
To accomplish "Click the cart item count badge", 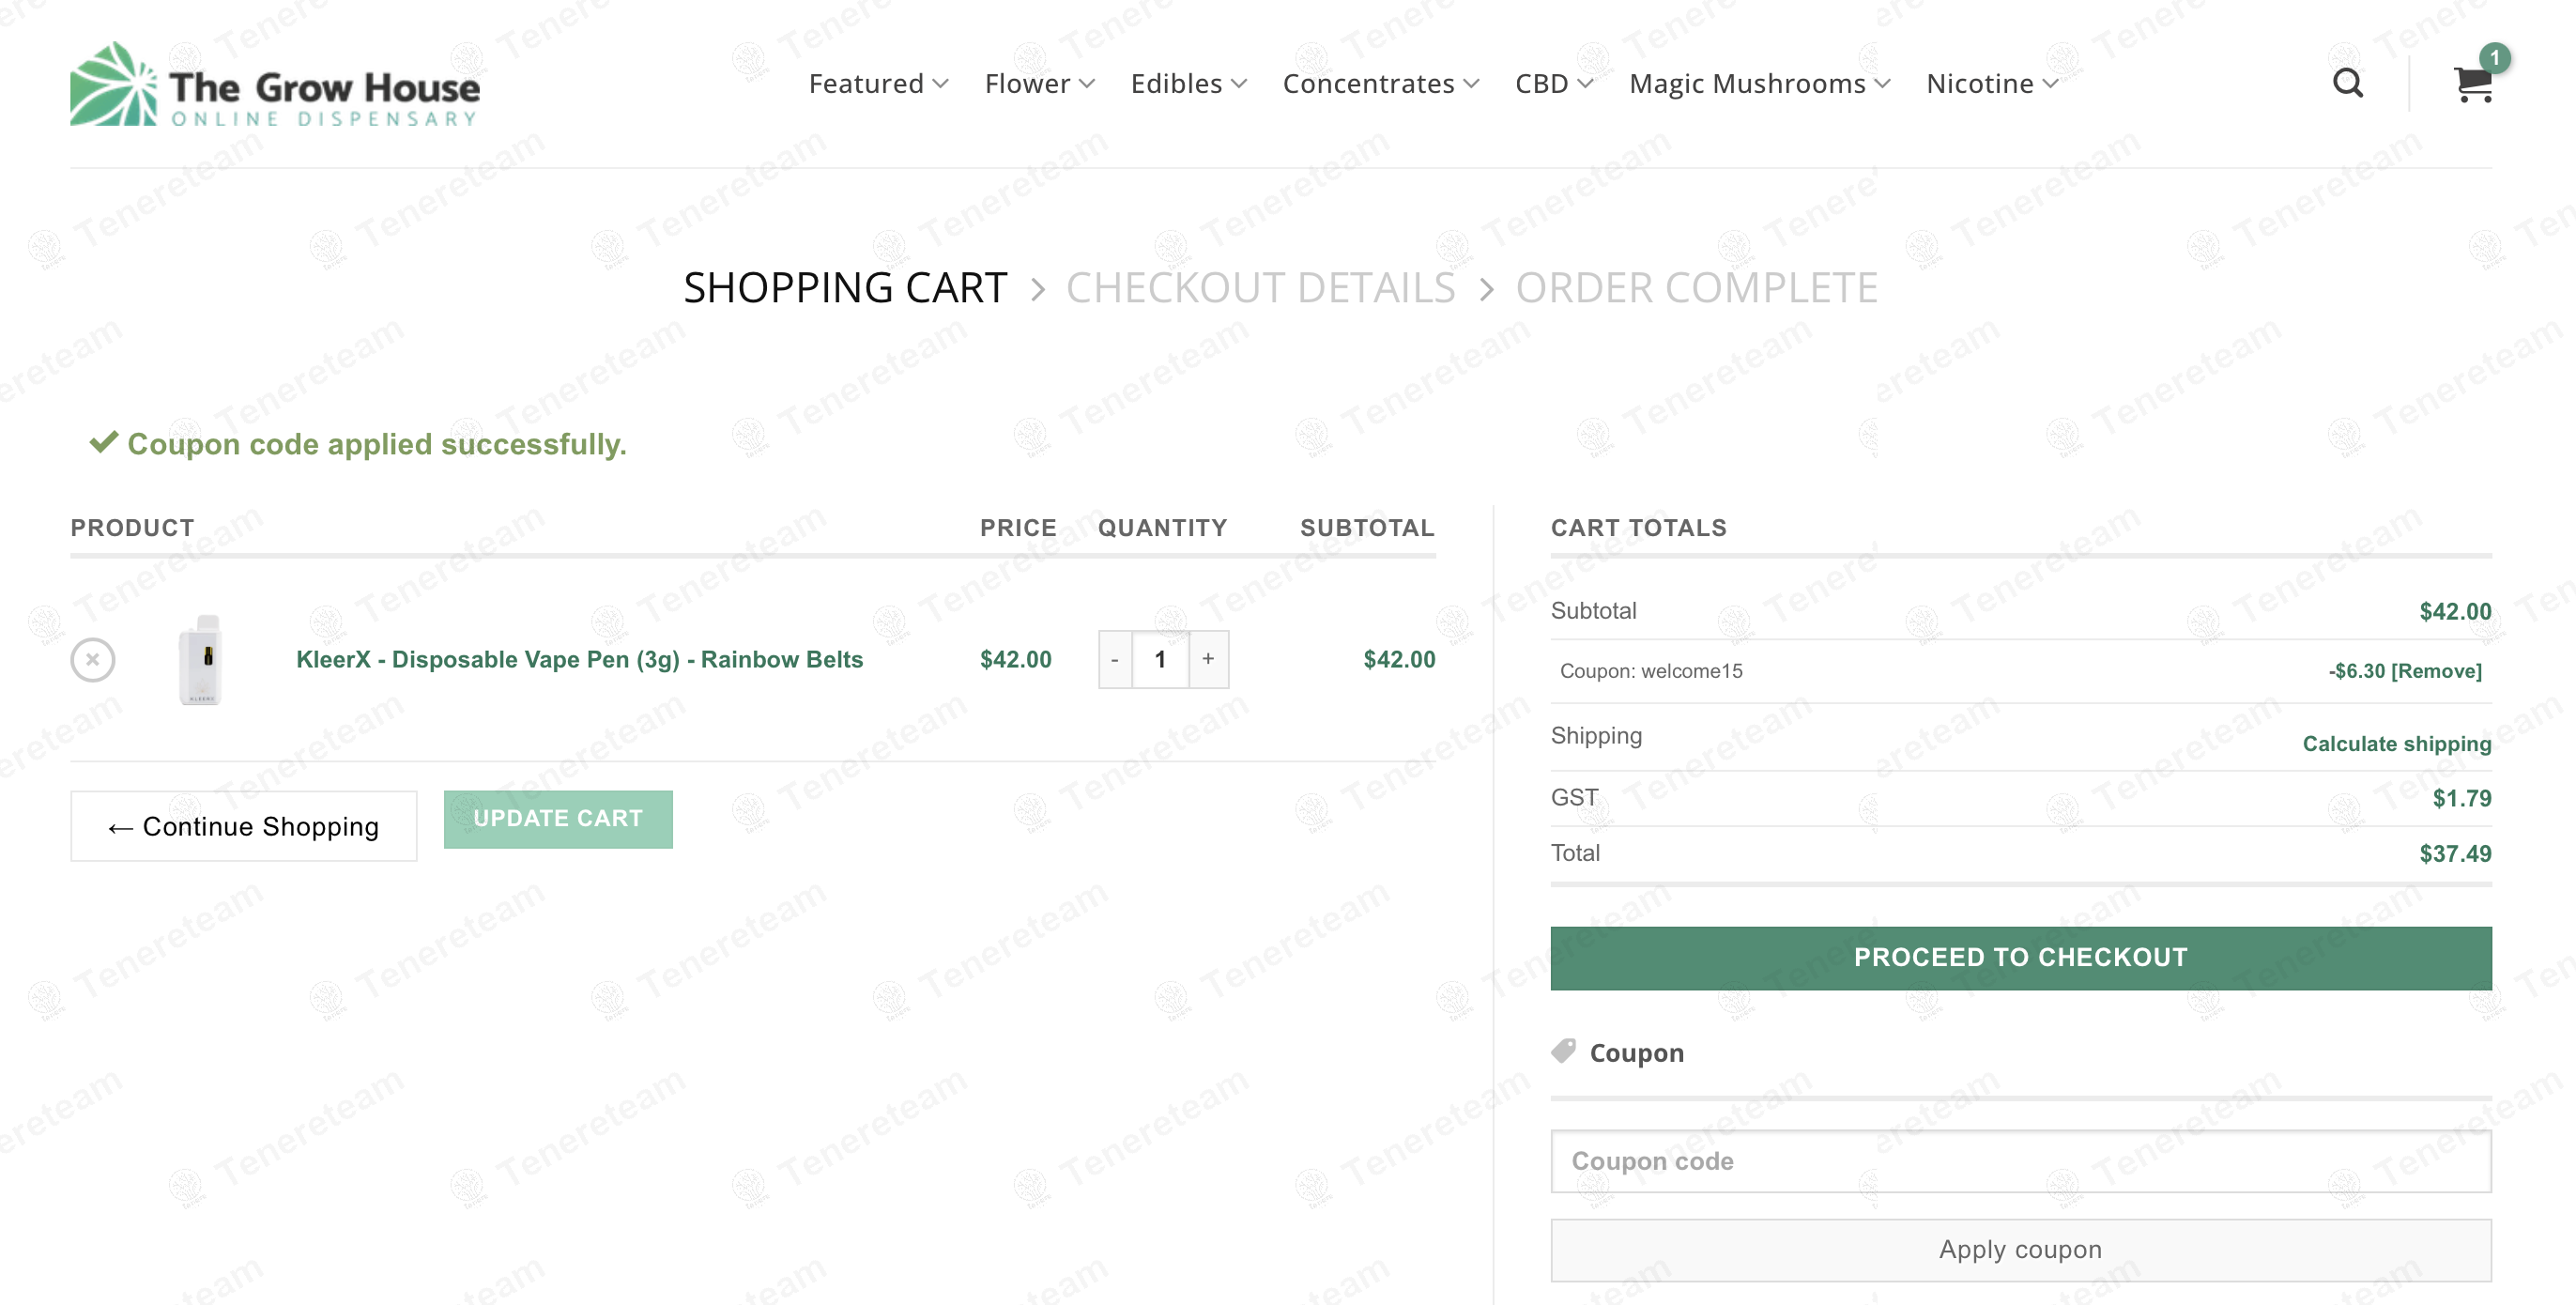I will click(2495, 58).
